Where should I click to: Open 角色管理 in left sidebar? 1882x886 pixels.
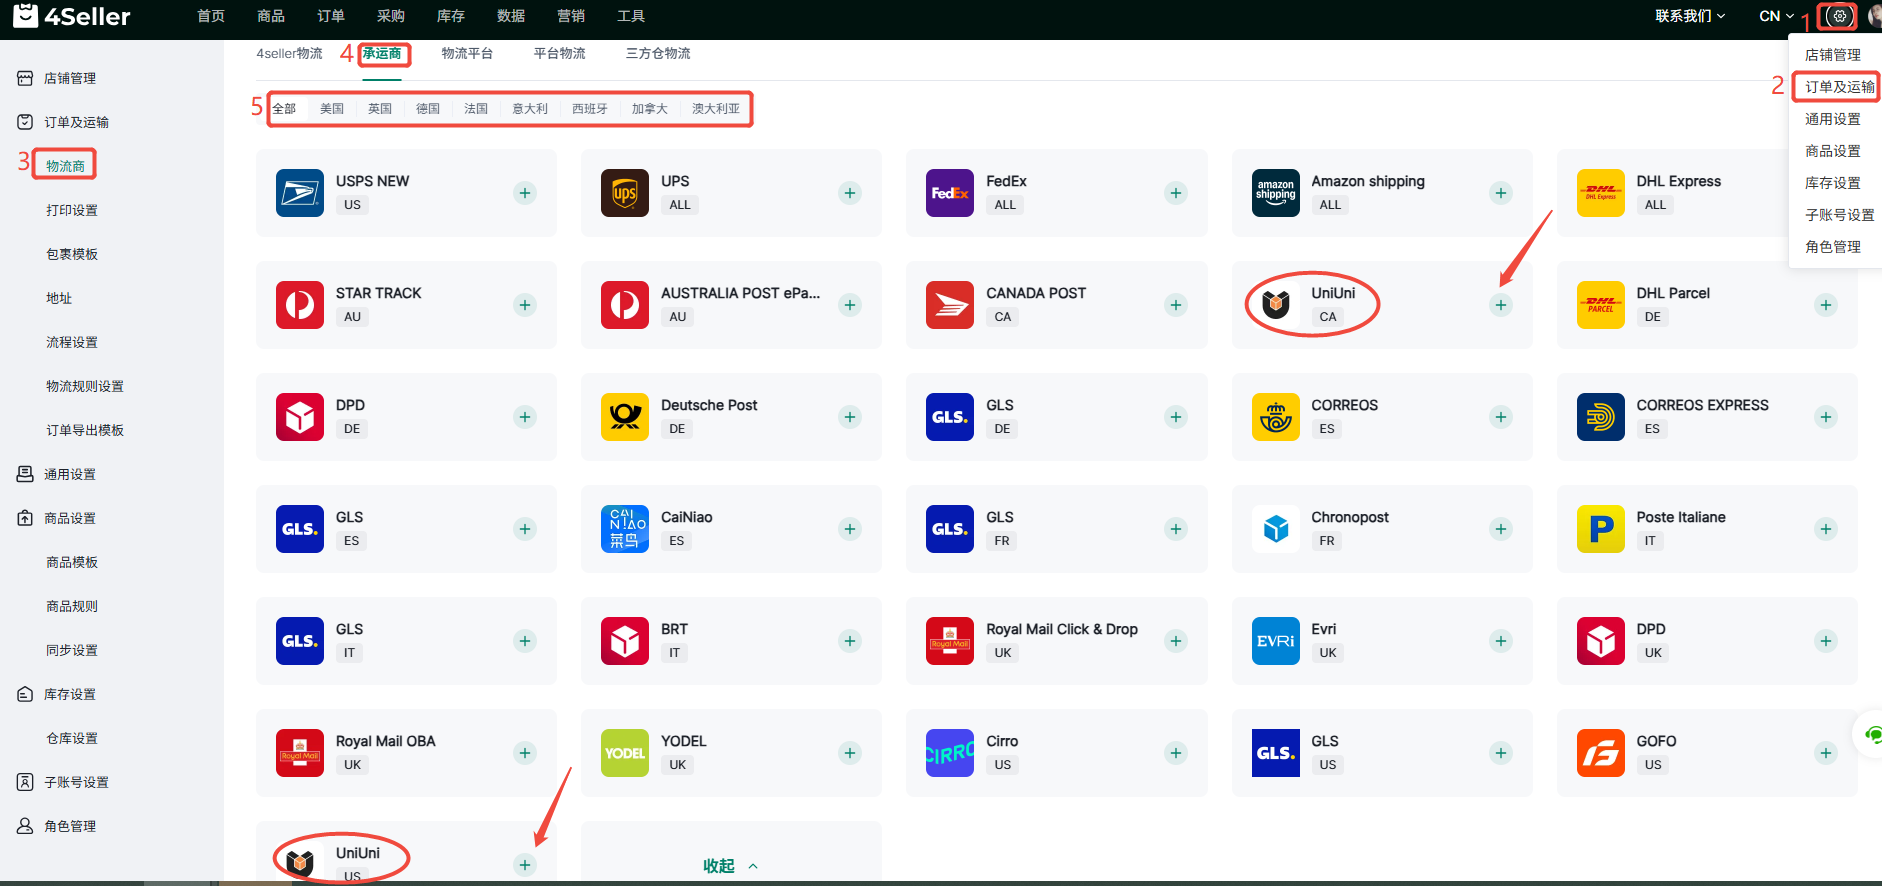coord(70,826)
